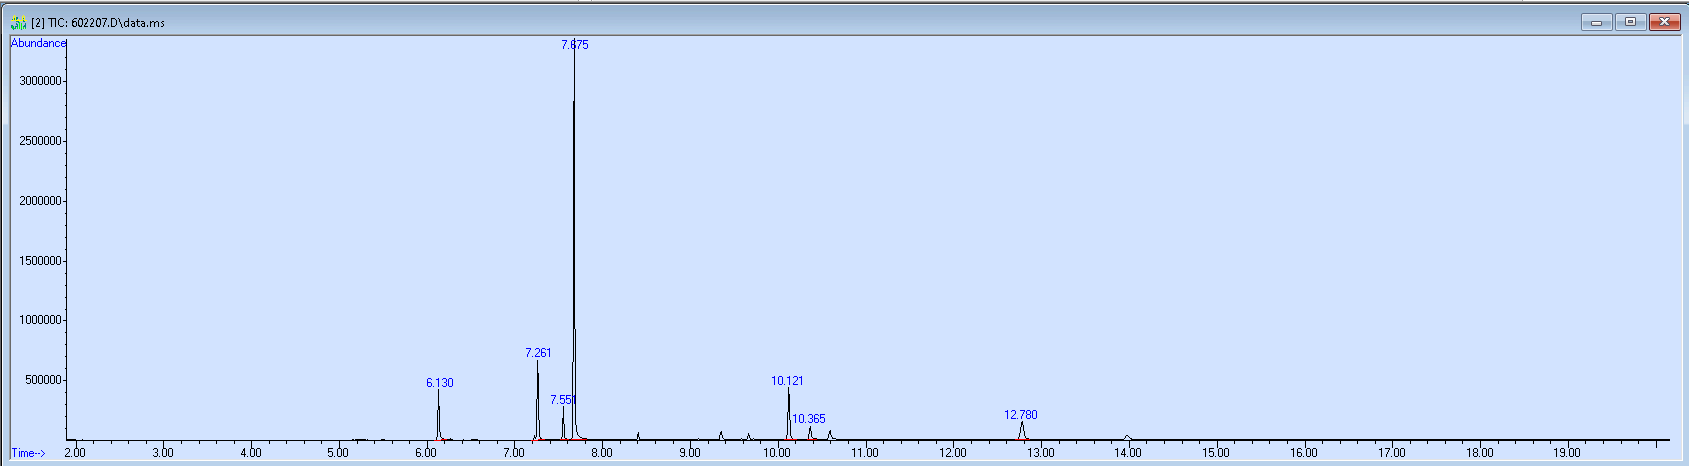Maximize the TIC chromatogram window

pyautogui.click(x=1630, y=22)
